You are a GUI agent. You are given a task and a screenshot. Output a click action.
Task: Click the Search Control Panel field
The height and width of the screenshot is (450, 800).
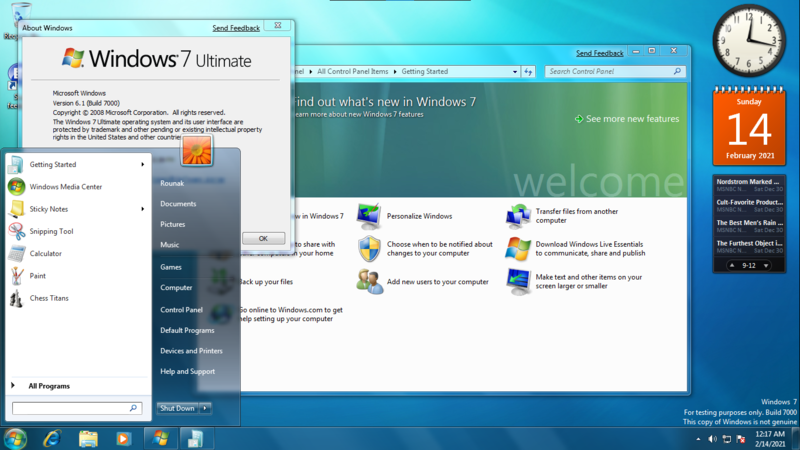click(615, 71)
